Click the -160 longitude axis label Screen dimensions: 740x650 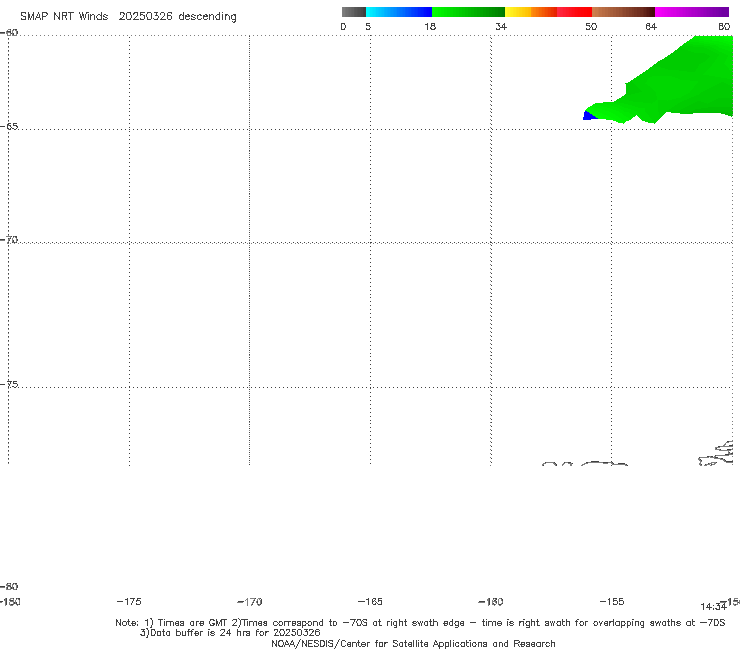[491, 601]
